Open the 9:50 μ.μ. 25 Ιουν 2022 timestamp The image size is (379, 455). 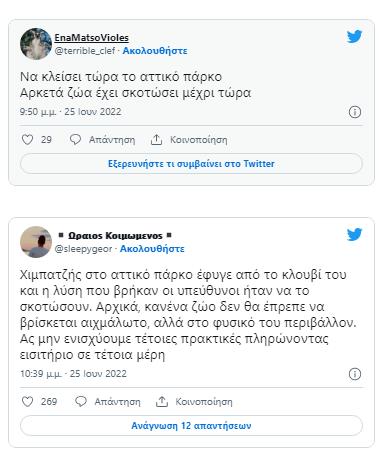click(70, 112)
